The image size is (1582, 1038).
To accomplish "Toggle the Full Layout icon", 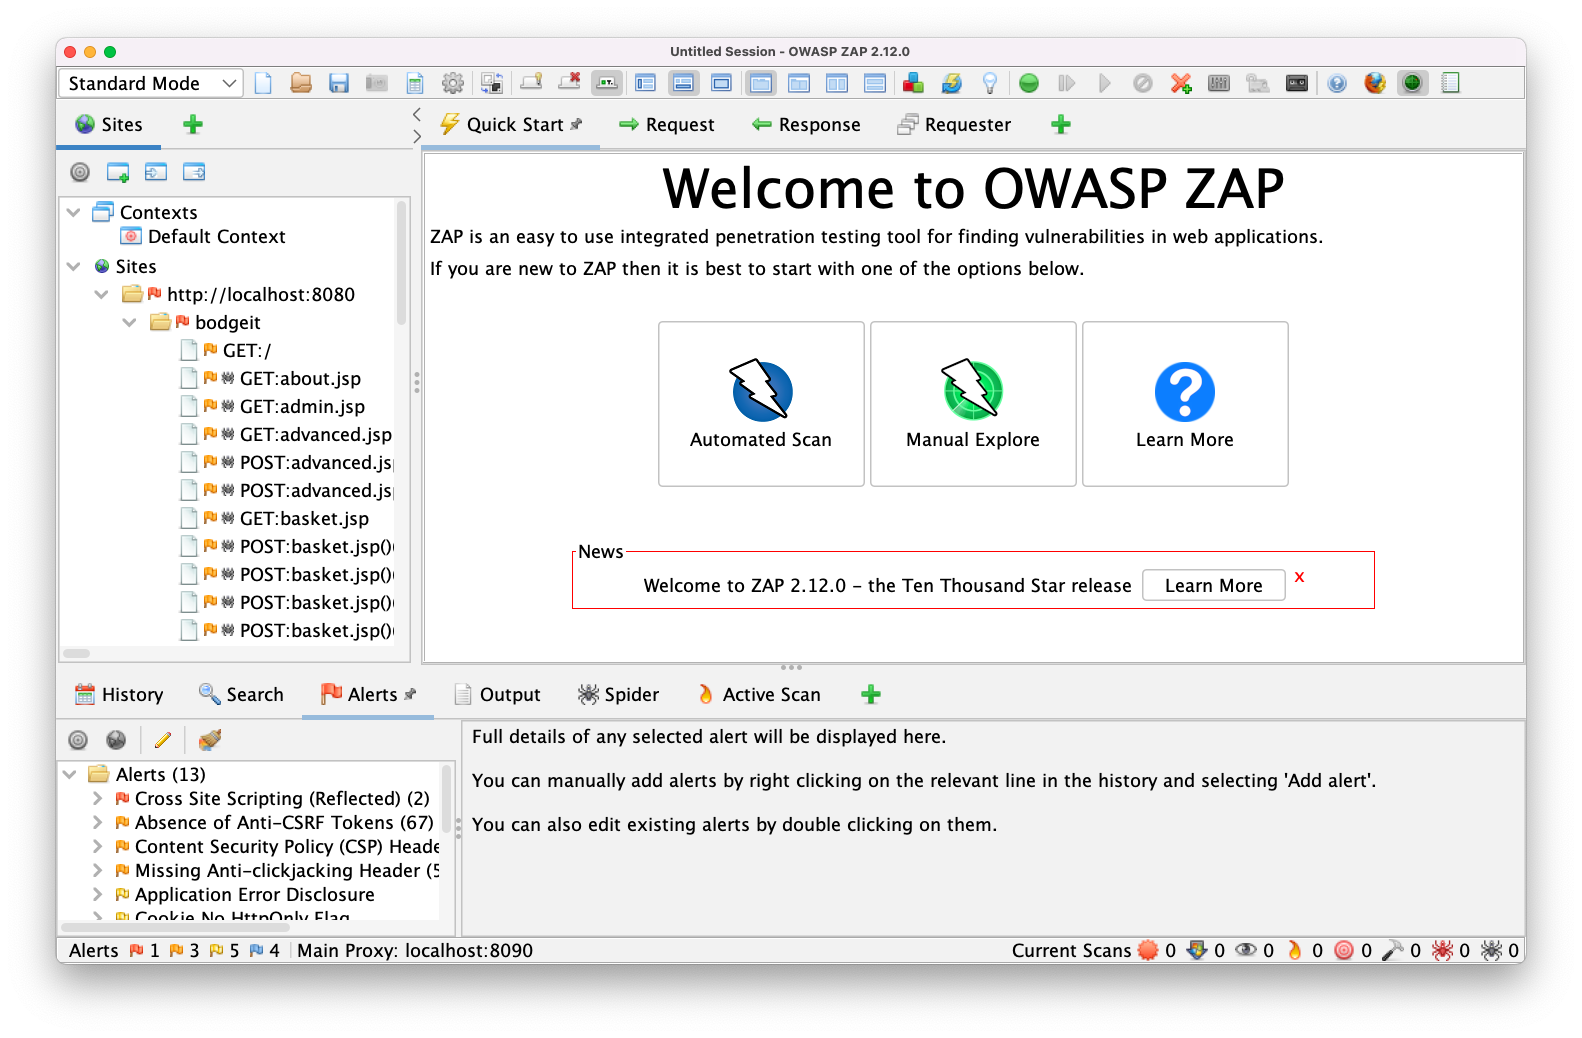I will (721, 83).
